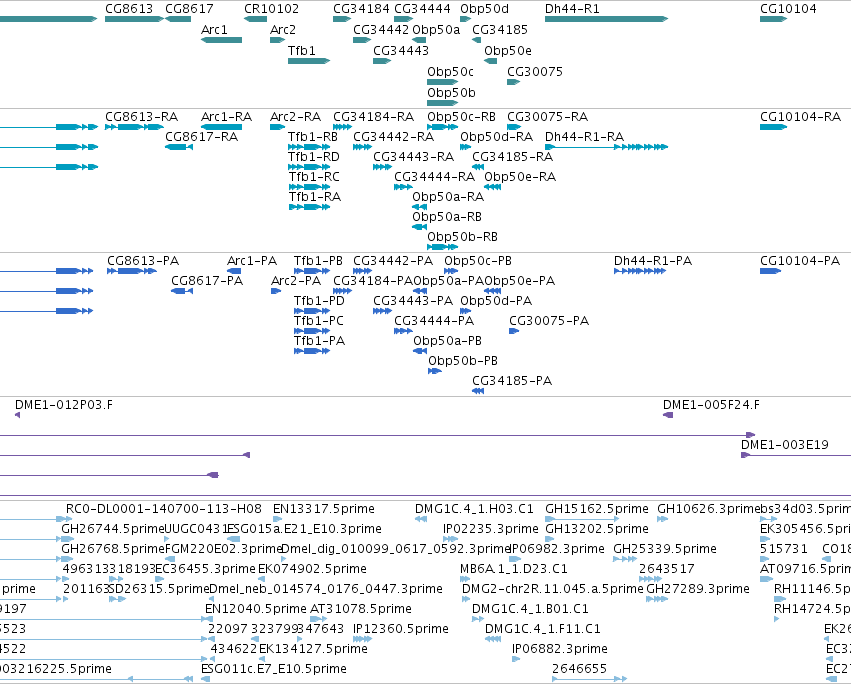Open protein Arc2-PA
Screen dimensions: 851x684
[276, 291]
